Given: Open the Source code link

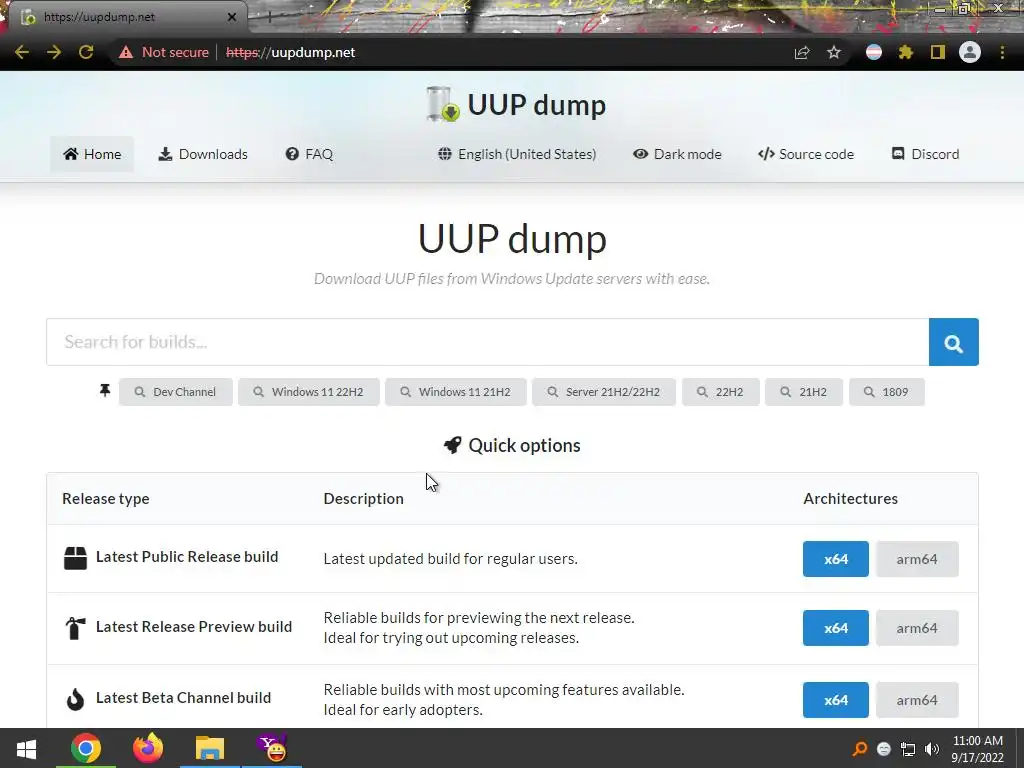Looking at the screenshot, I should 806,154.
